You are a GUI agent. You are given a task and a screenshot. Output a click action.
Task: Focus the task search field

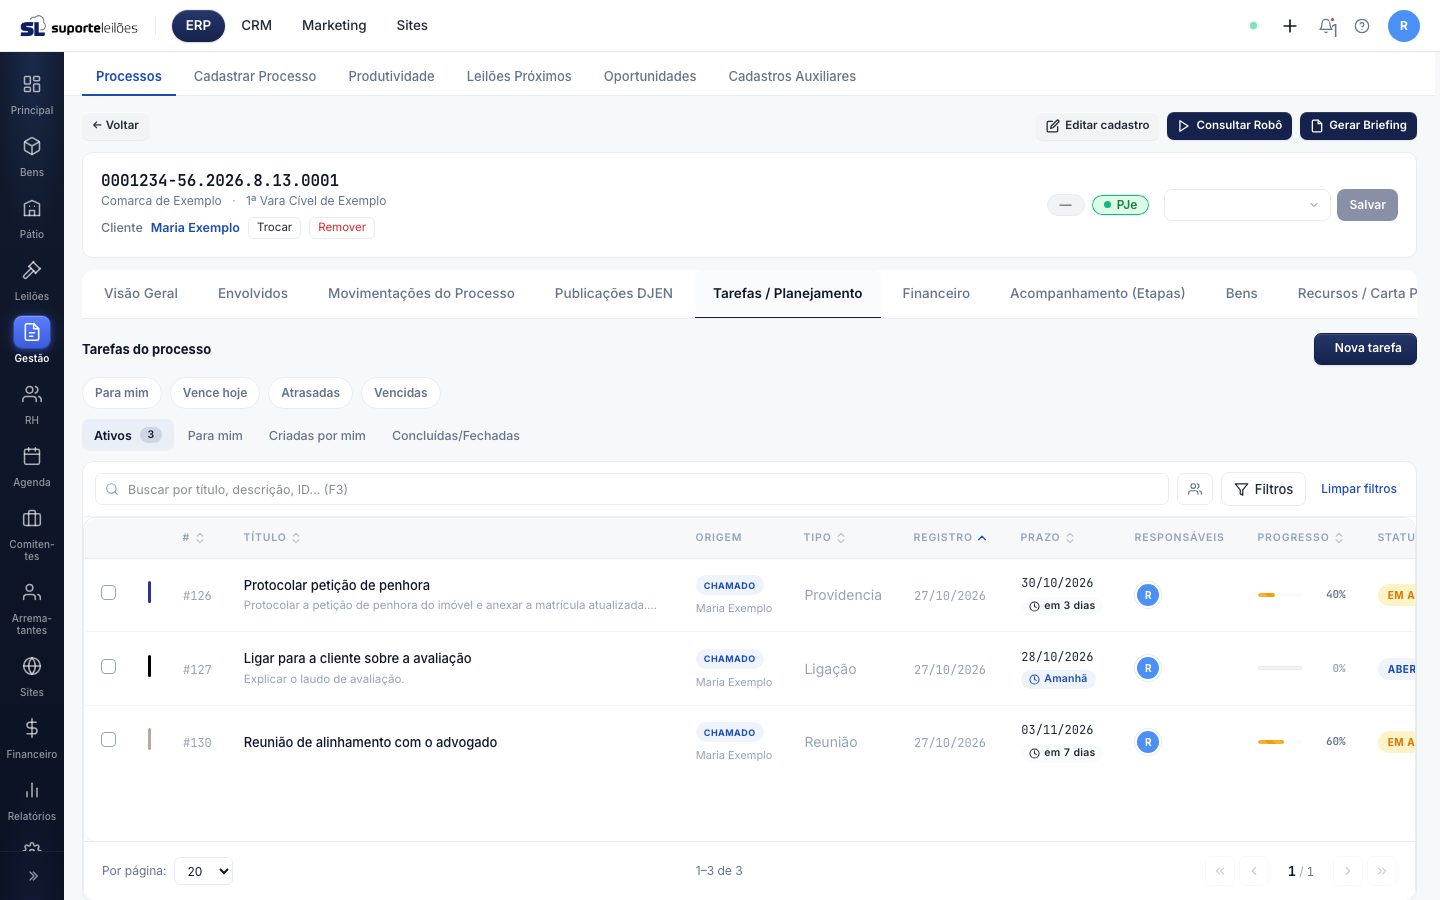point(632,489)
